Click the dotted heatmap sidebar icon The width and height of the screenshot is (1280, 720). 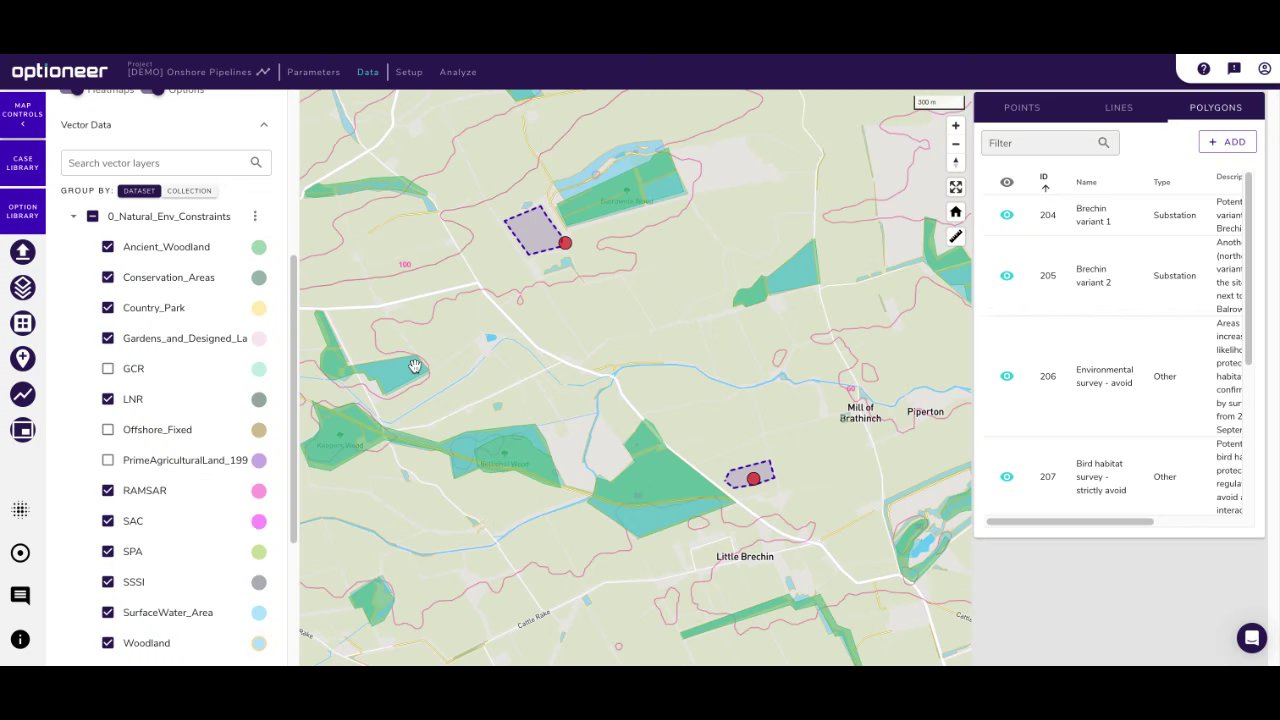click(20, 510)
